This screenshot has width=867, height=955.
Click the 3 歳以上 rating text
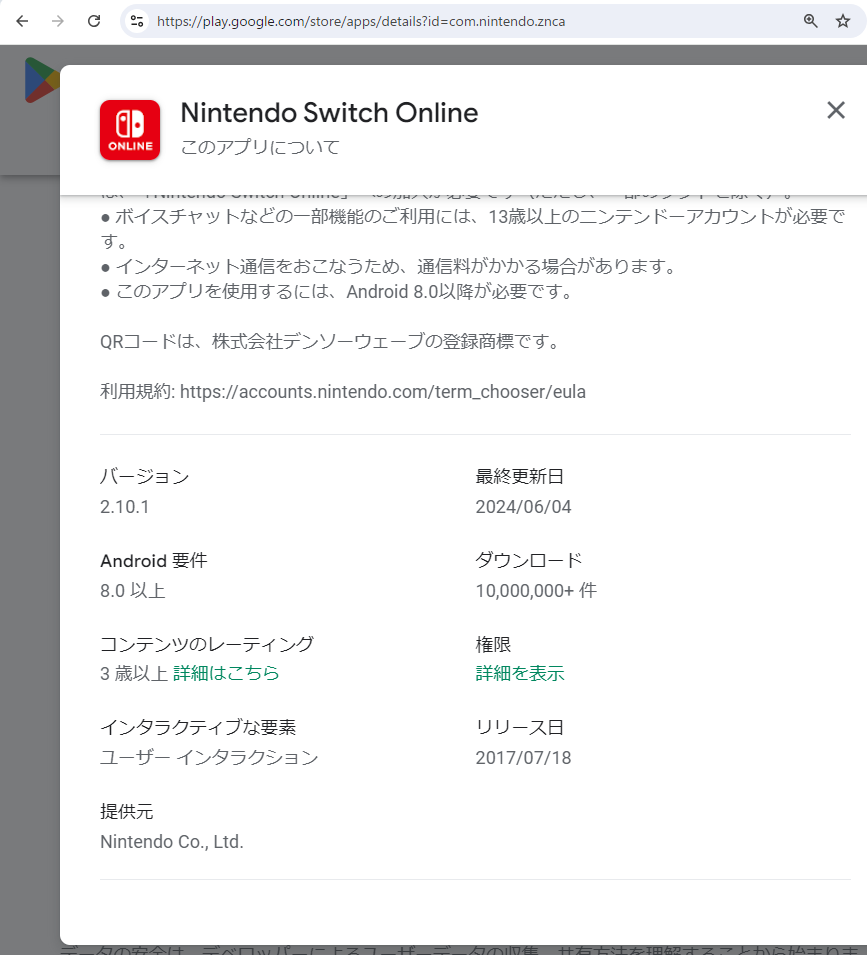click(134, 673)
